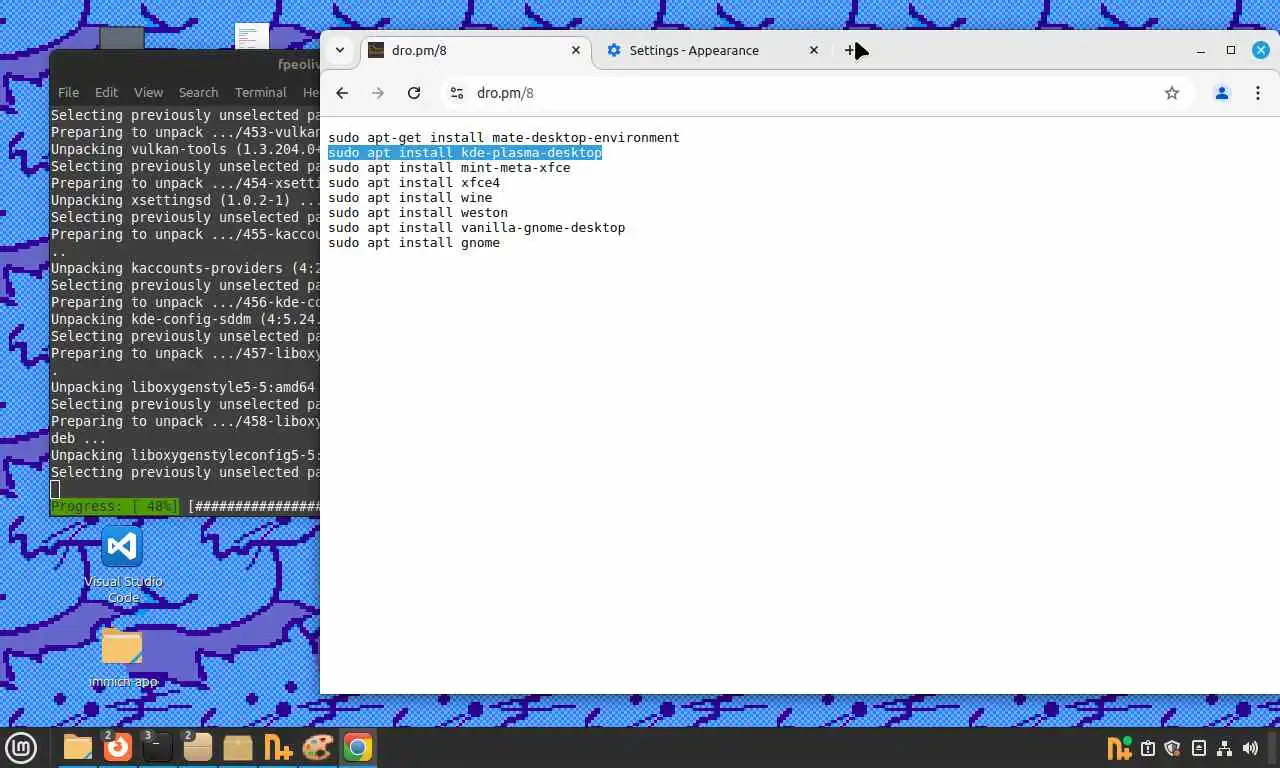Click the terminal window title bar
This screenshot has height=768, width=1280.
(x=185, y=65)
